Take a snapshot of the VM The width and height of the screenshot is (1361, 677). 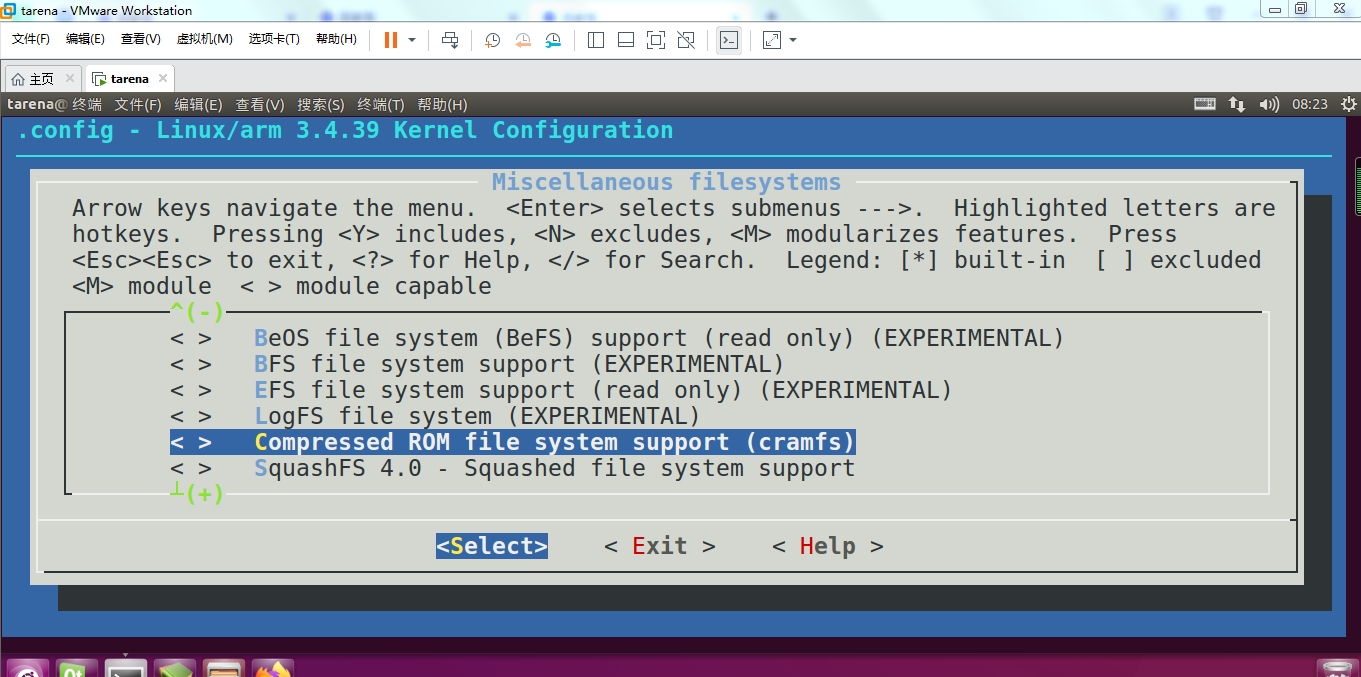tap(493, 40)
